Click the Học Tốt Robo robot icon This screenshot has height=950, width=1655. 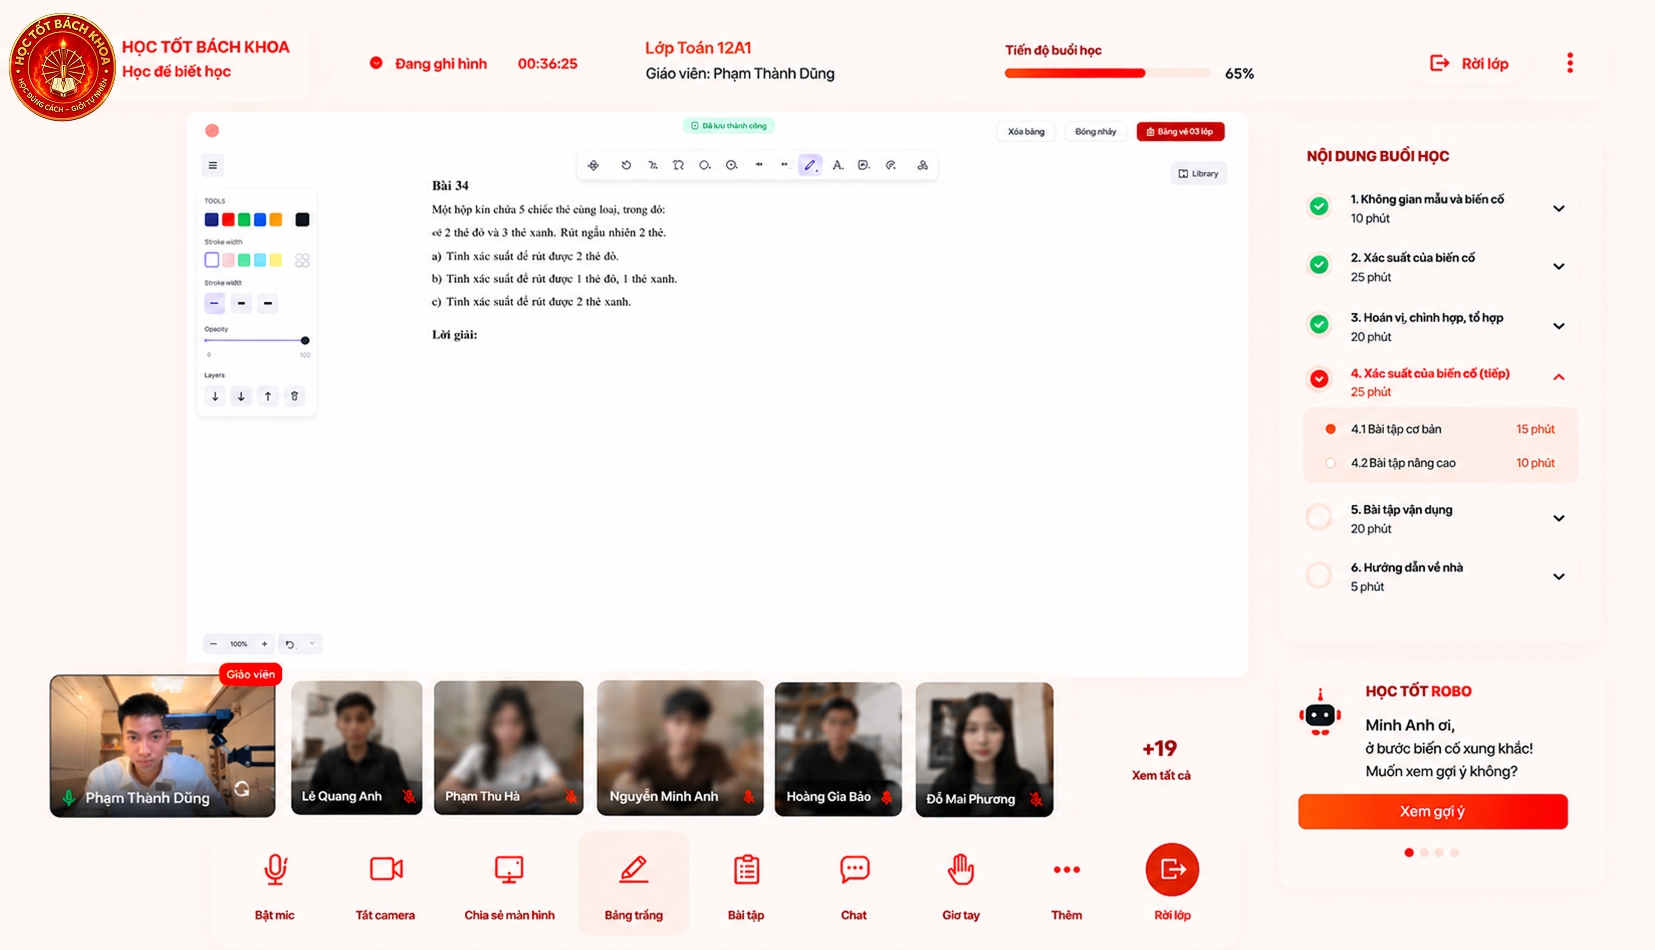tap(1320, 714)
